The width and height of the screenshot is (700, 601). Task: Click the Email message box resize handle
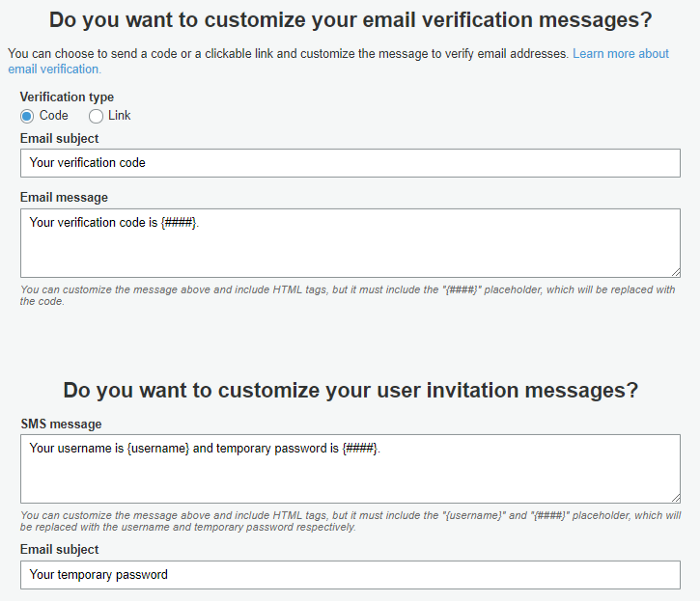click(675, 271)
